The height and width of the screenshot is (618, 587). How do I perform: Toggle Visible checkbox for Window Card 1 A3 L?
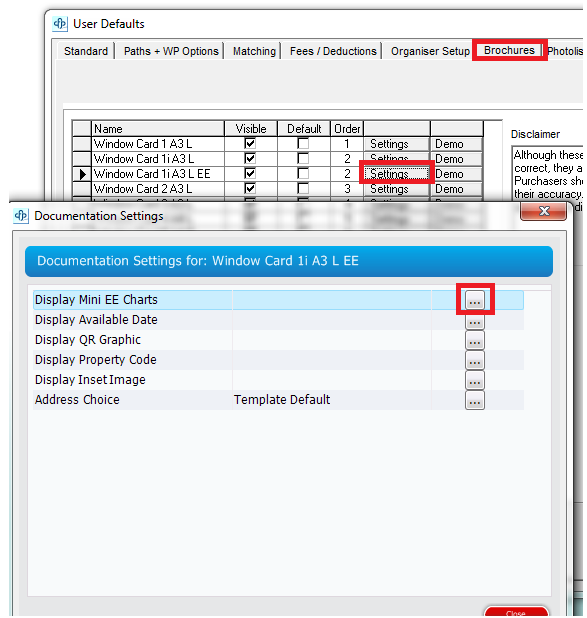click(x=250, y=143)
